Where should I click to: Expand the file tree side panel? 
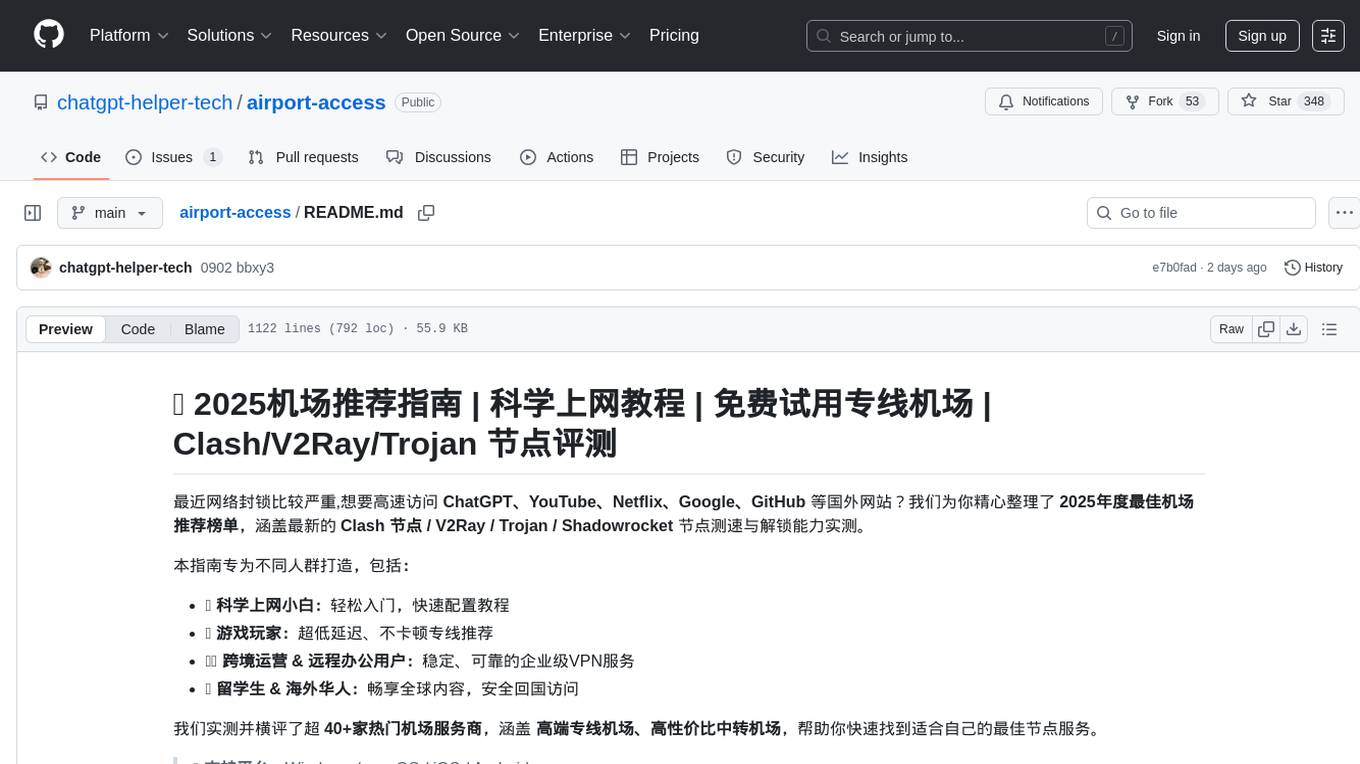[x=33, y=213]
